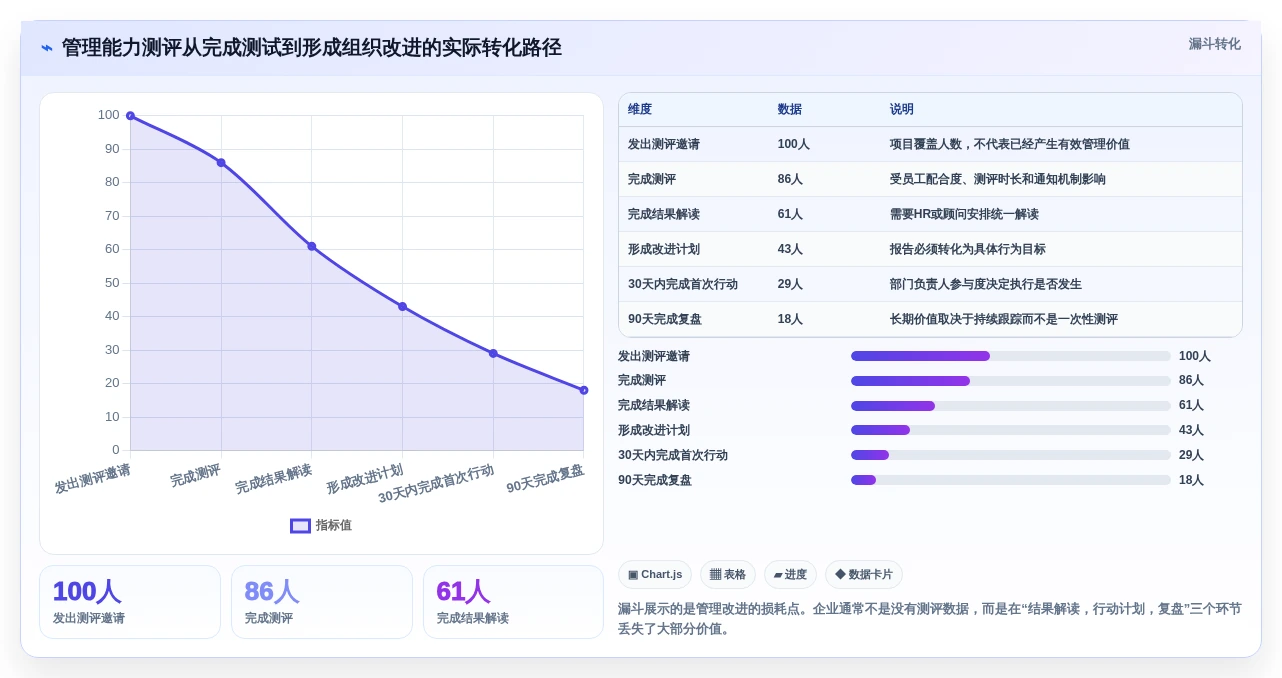The height and width of the screenshot is (678, 1282).
Task: Click the chart data point for 完成结果解读
Action: (x=311, y=246)
